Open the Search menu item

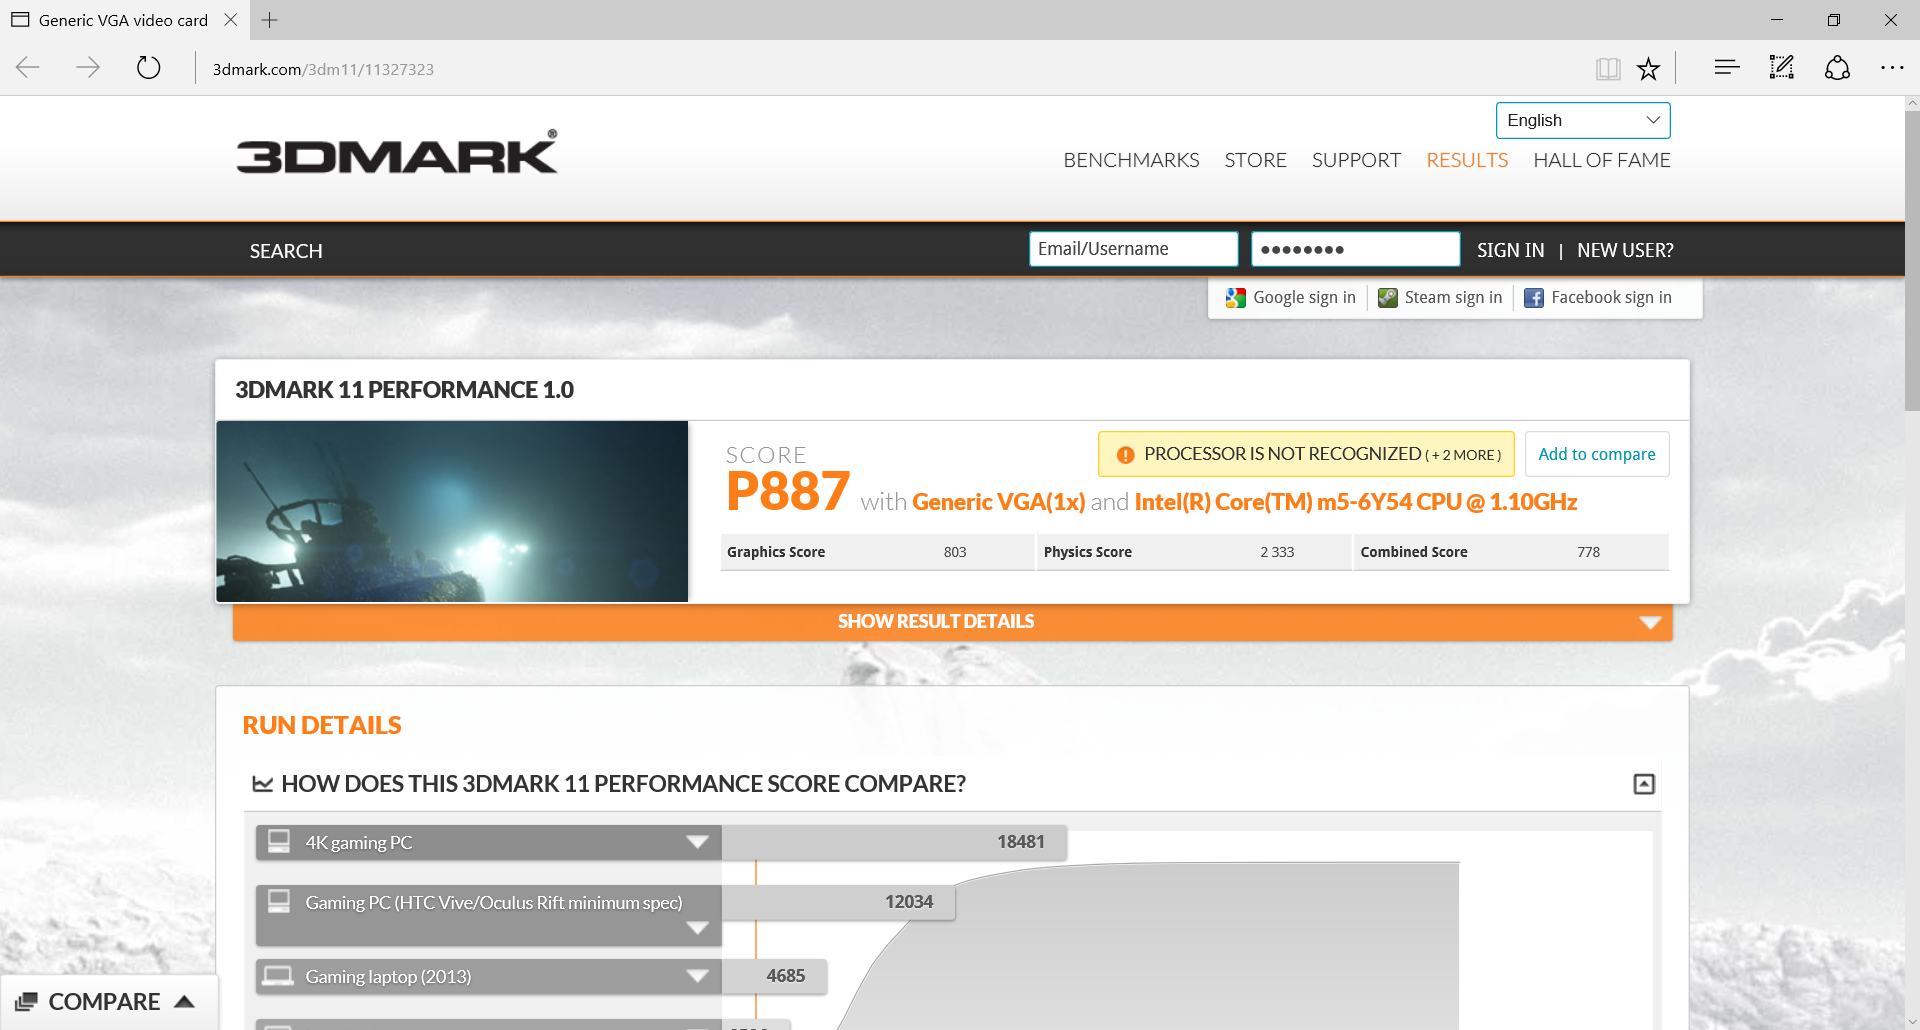tap(286, 251)
